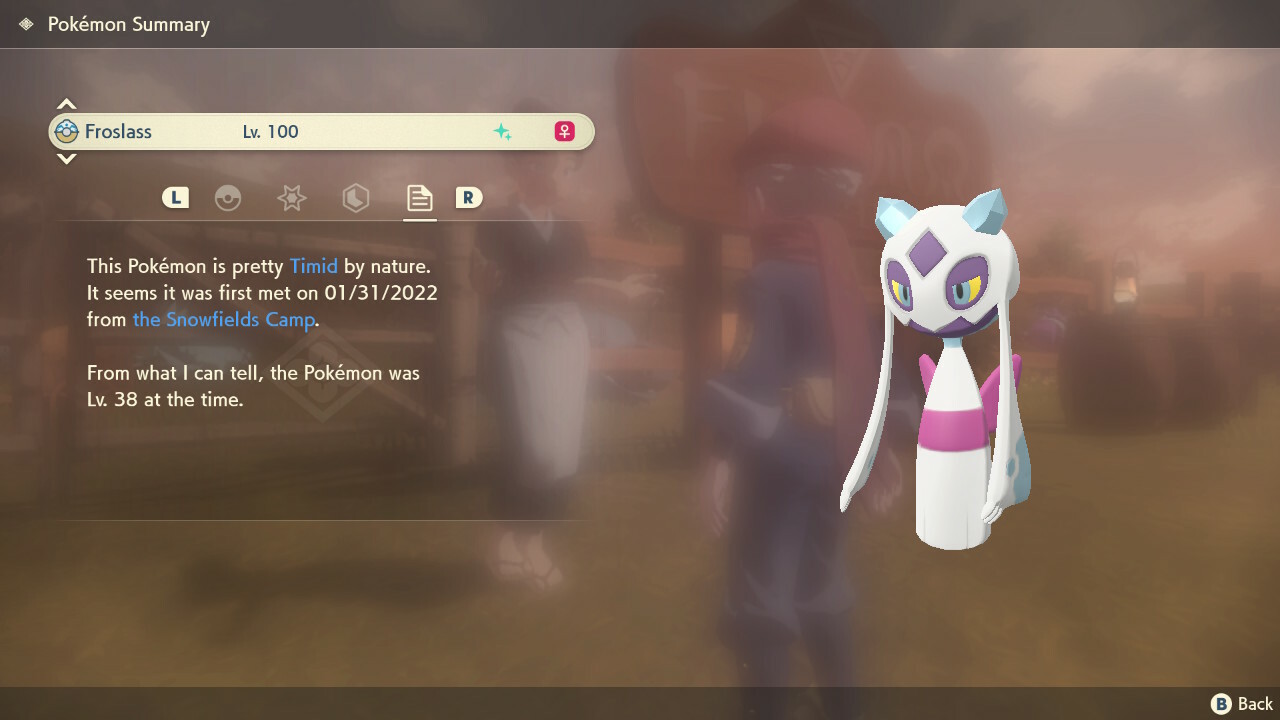Select the Poké Ball icon beside Froslass name
This screenshot has height=720, width=1280.
(x=67, y=132)
